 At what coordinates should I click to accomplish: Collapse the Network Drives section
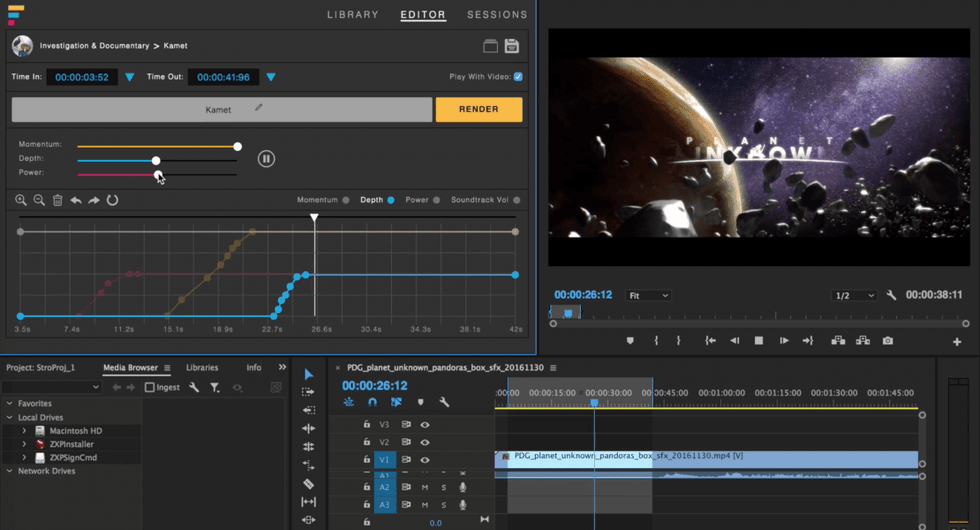[x=9, y=471]
